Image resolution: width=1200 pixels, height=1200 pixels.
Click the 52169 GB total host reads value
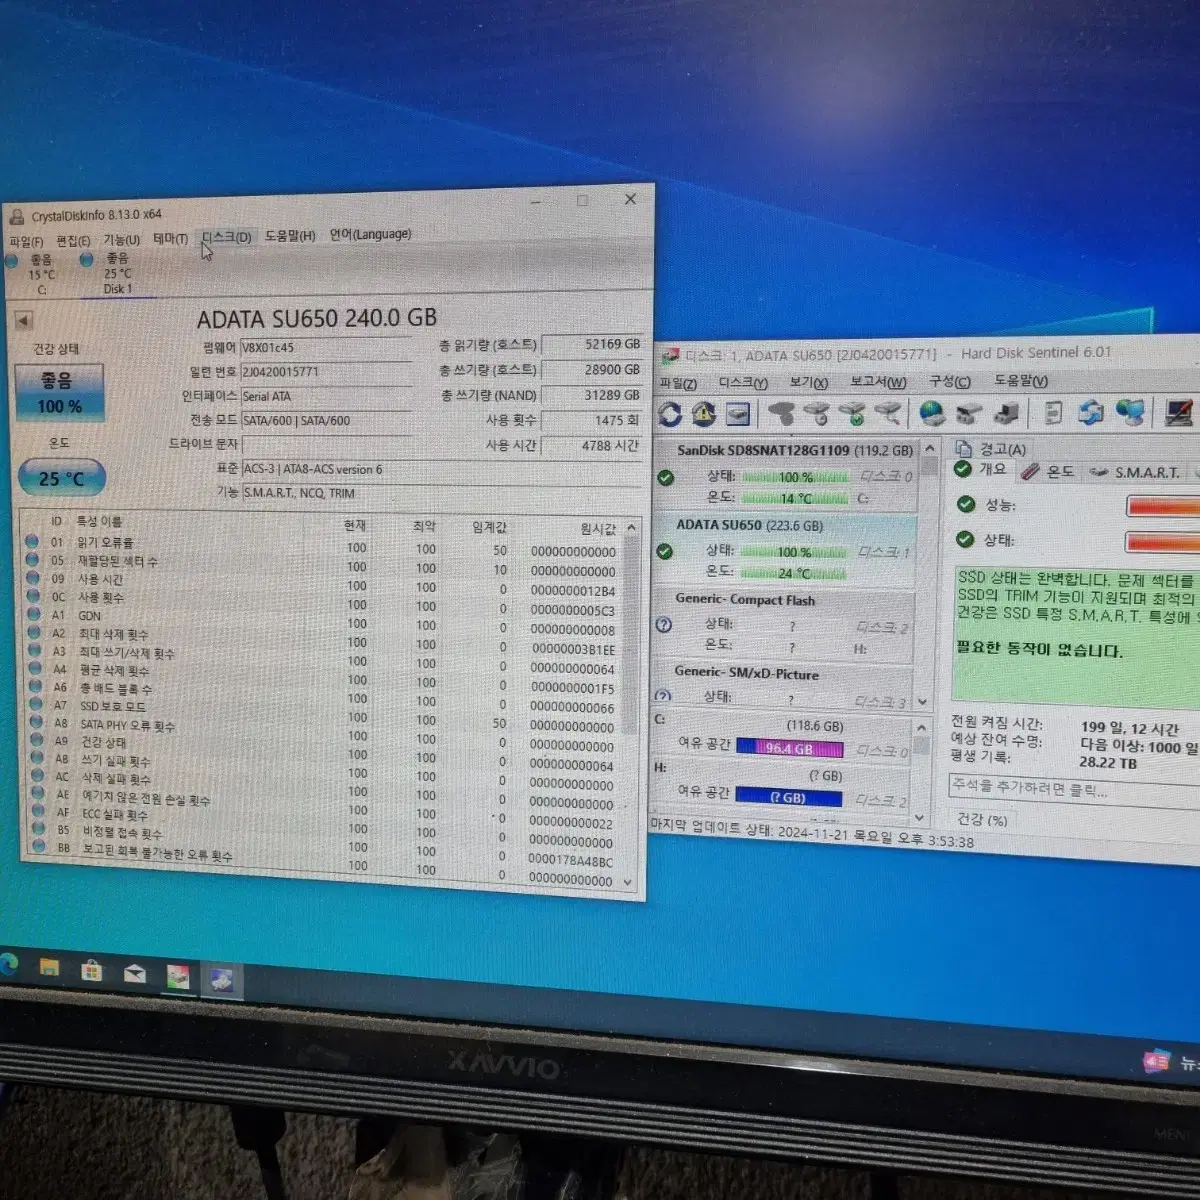(x=592, y=344)
